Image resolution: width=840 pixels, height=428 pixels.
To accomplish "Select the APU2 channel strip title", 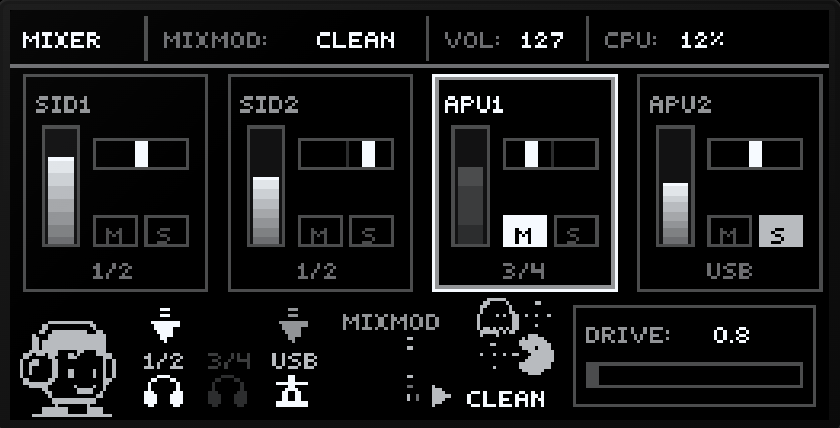I will pyautogui.click(x=680, y=105).
